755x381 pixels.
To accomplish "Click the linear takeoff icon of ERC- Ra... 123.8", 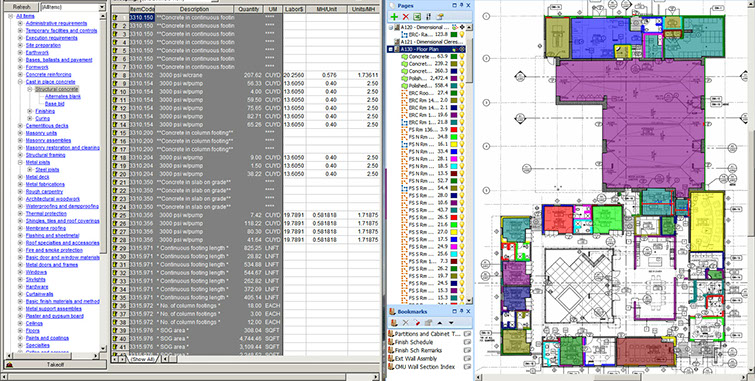I will (404, 35).
